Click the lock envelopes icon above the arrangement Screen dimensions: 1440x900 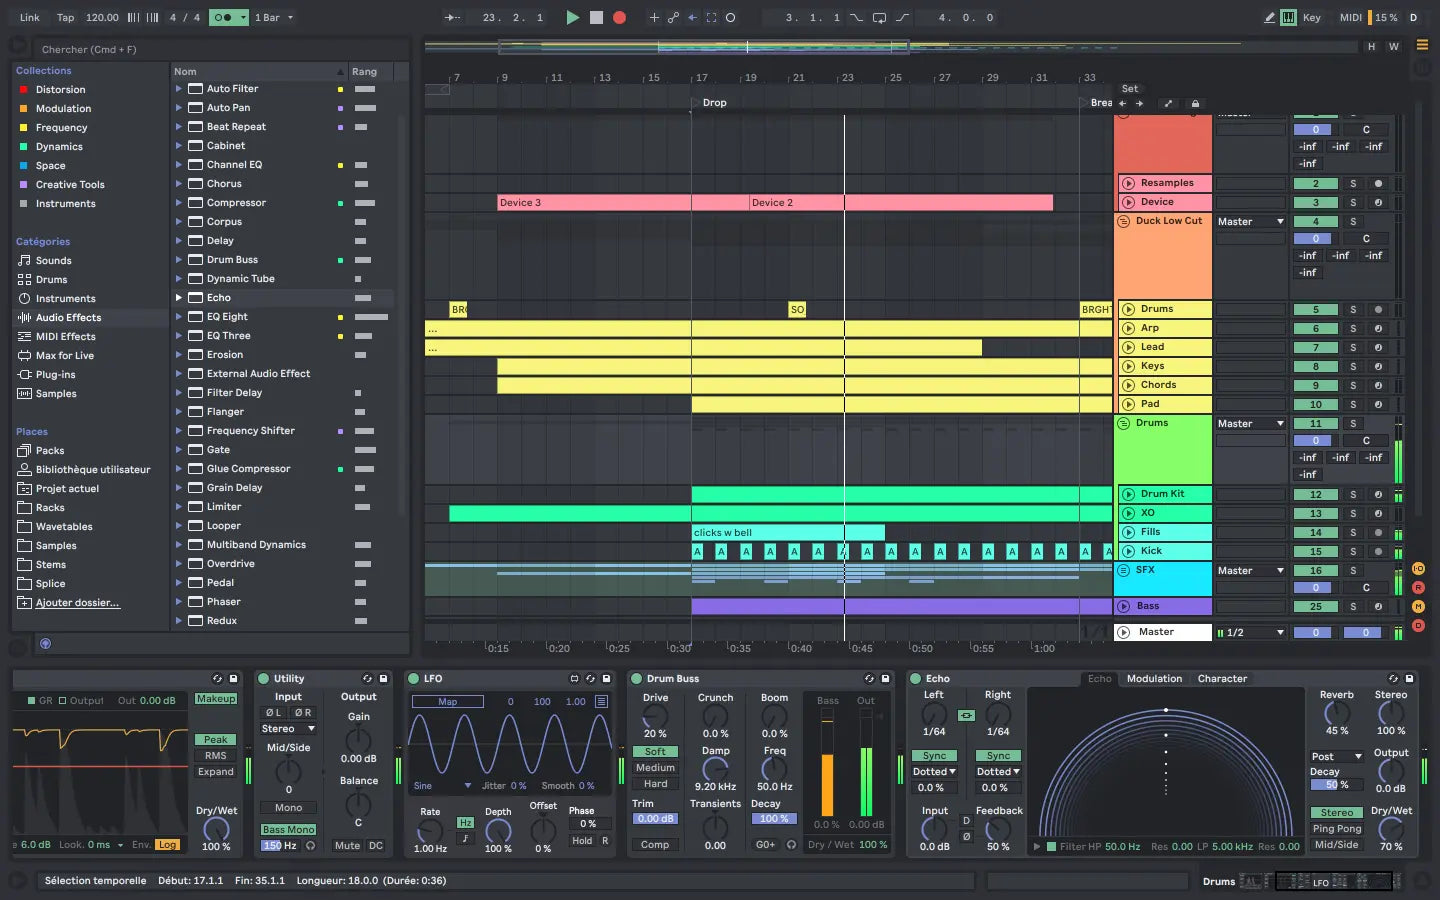1194,103
